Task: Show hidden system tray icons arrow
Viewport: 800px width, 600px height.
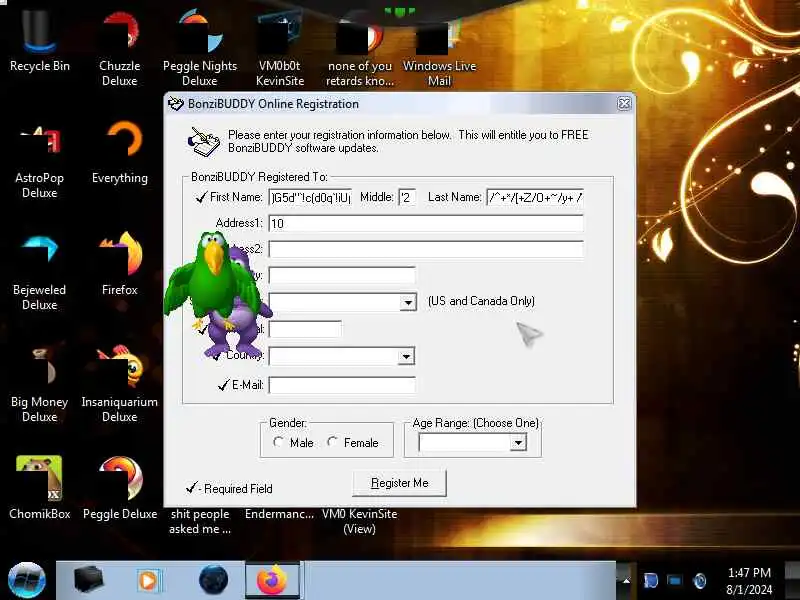Action: click(x=626, y=581)
